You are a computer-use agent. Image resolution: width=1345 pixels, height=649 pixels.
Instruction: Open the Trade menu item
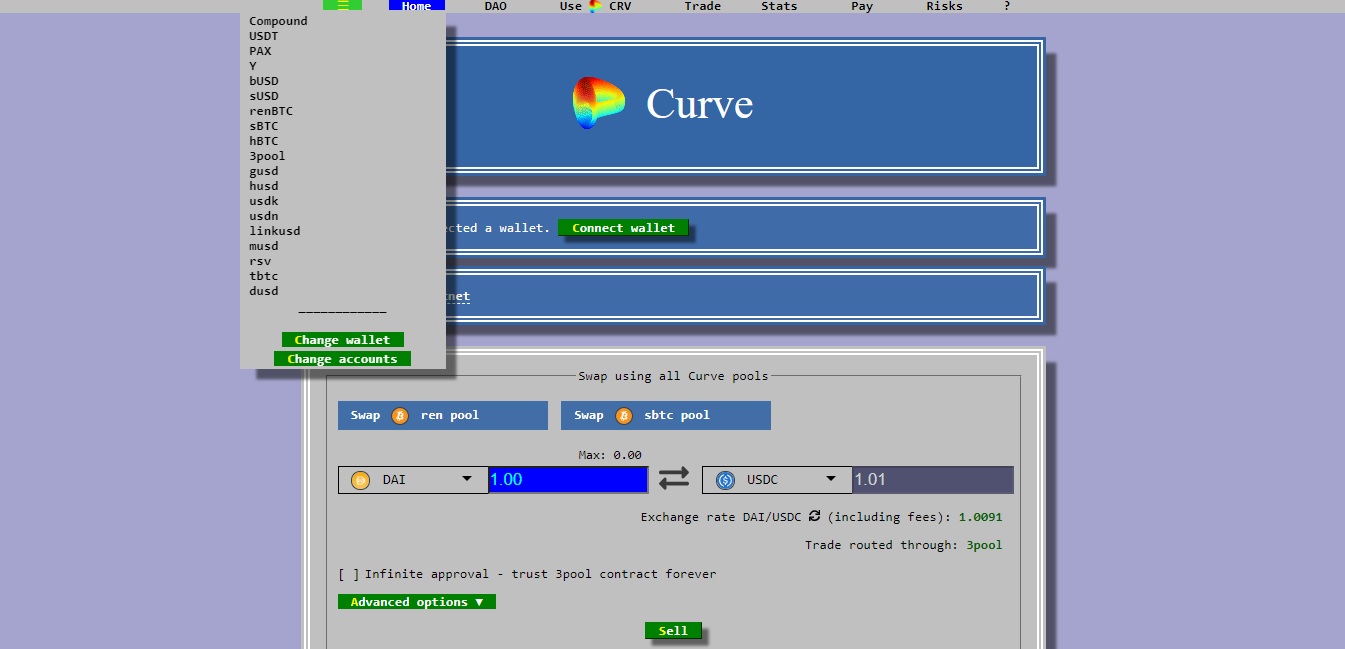pyautogui.click(x=702, y=6)
